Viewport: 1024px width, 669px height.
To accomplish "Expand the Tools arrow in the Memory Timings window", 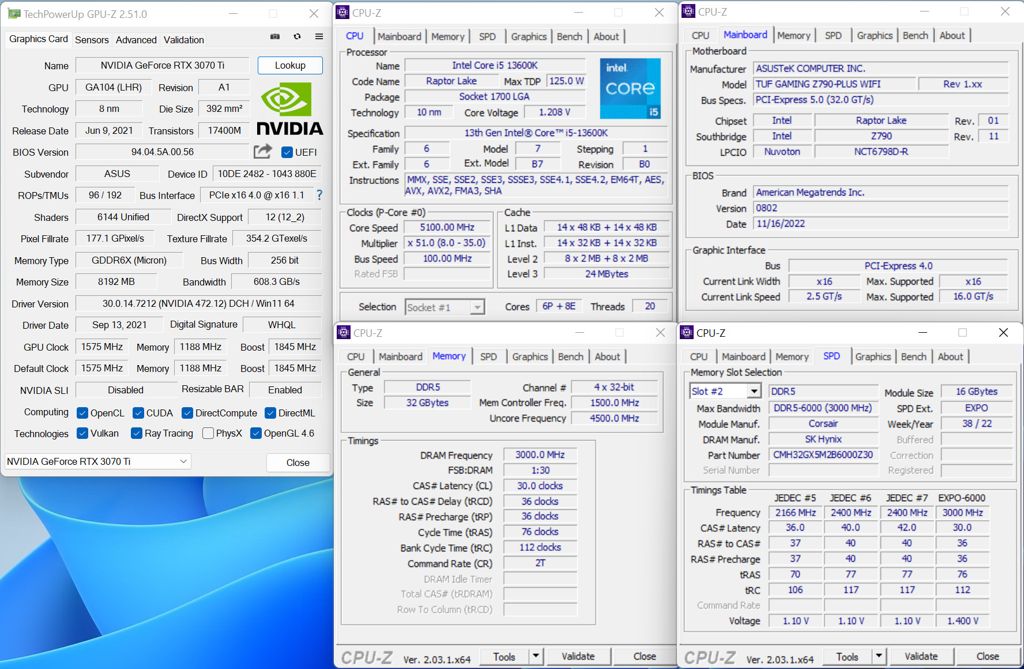I will tap(536, 656).
